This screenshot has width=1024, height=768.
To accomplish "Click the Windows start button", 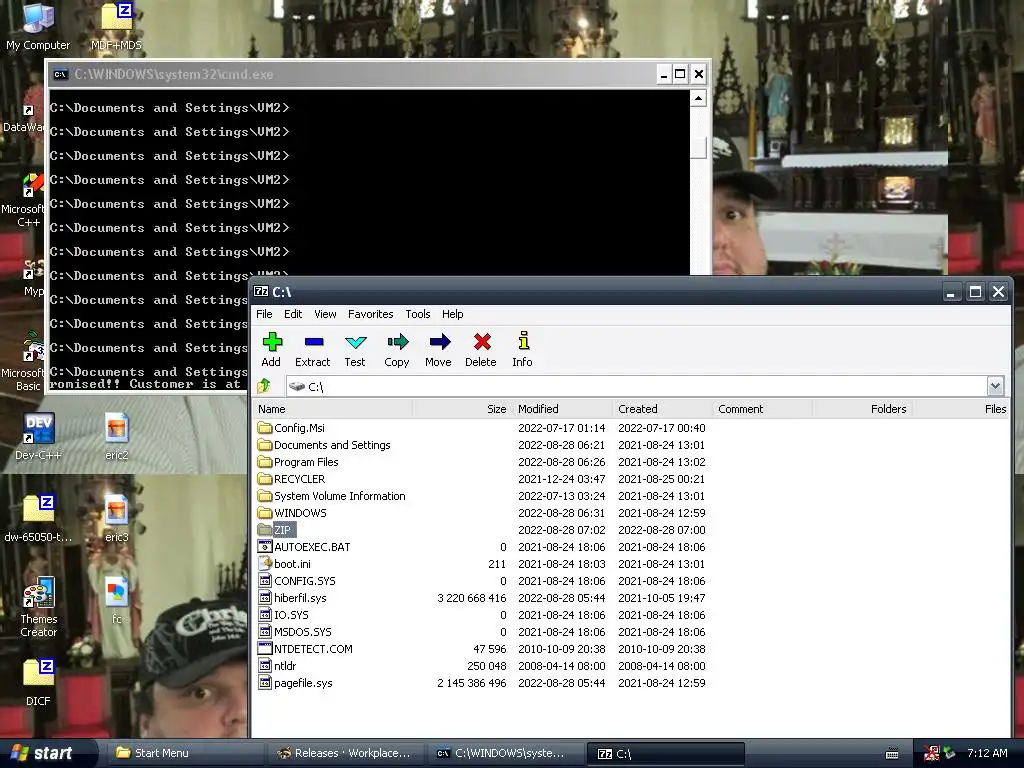I will tap(44, 753).
